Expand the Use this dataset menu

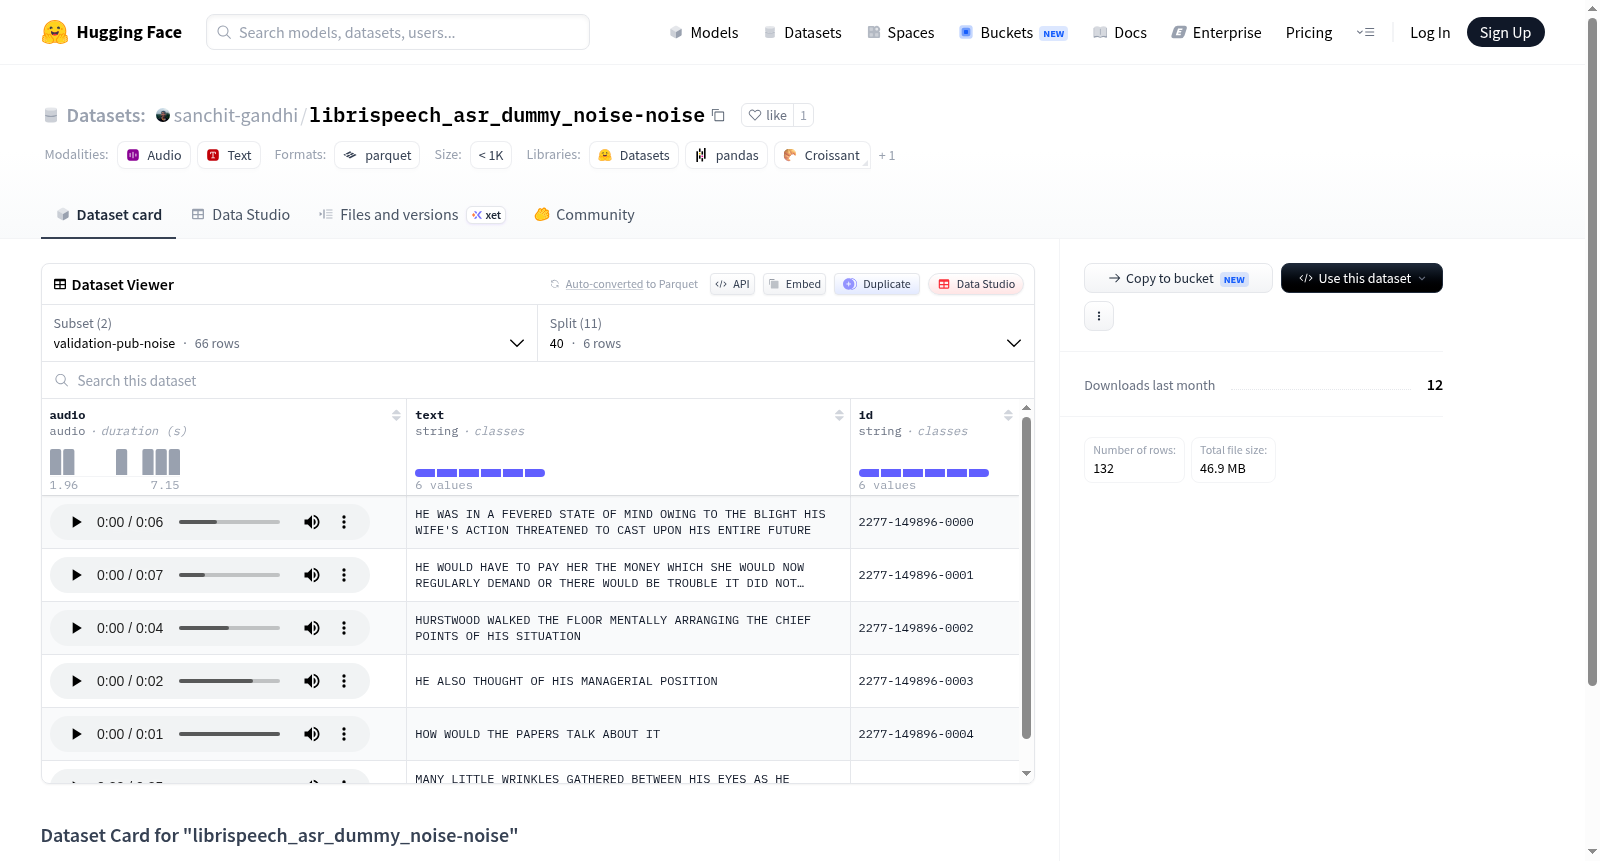[1361, 278]
